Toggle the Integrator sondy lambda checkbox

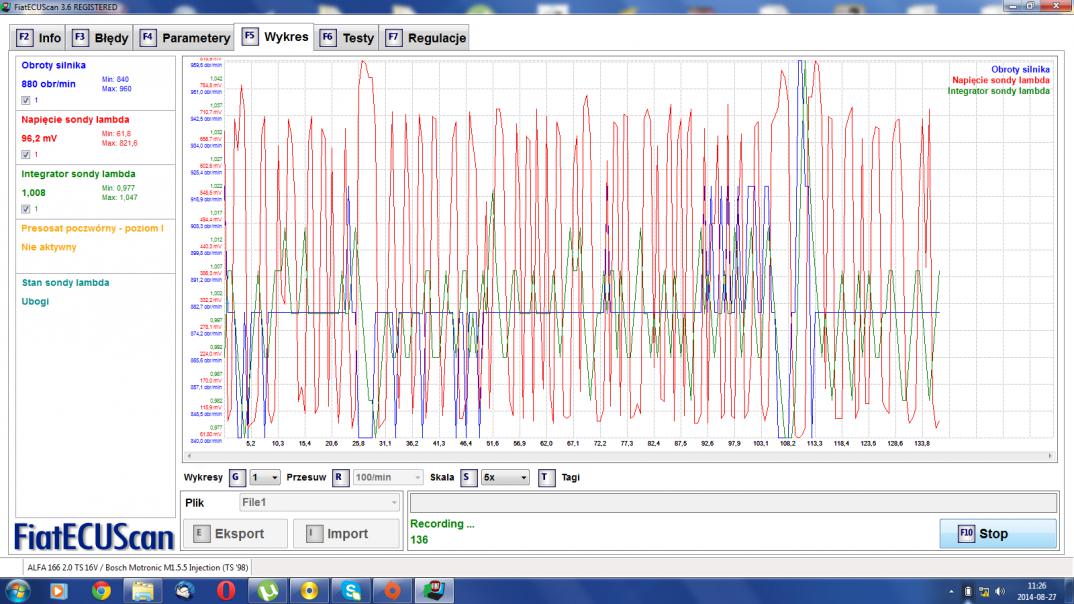(26, 209)
